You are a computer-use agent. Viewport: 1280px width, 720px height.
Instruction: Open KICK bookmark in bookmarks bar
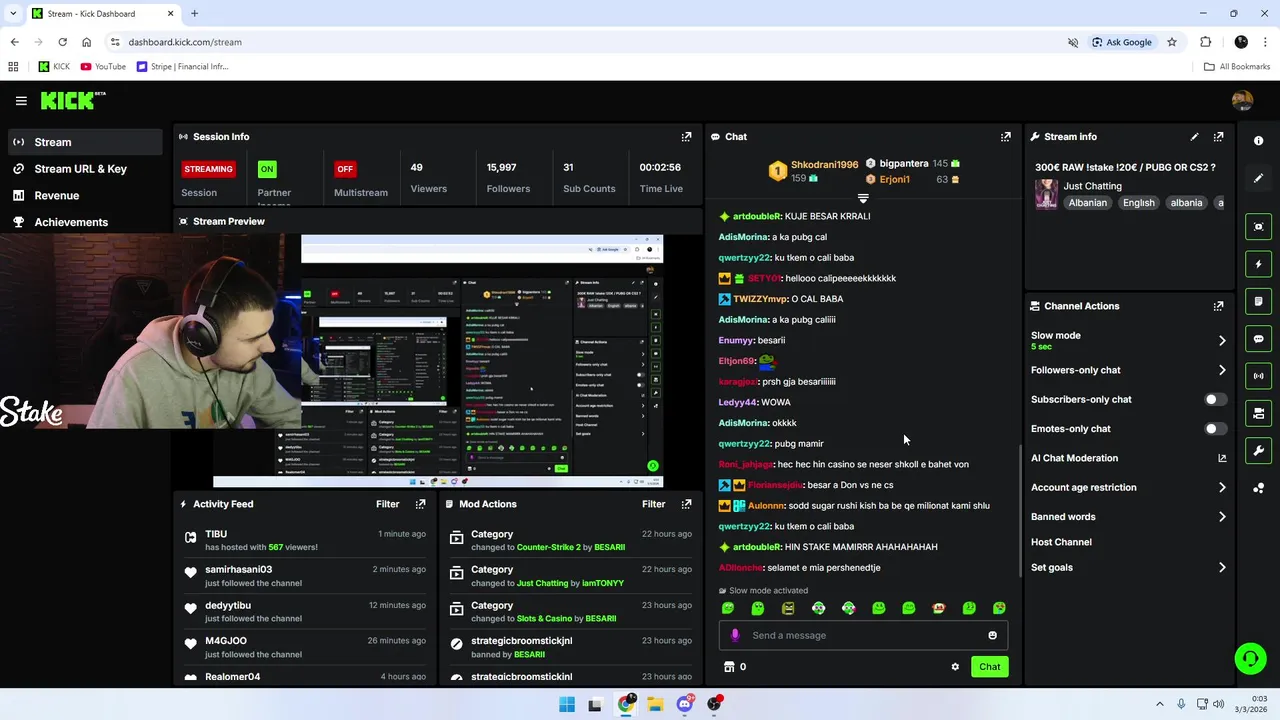(53, 67)
